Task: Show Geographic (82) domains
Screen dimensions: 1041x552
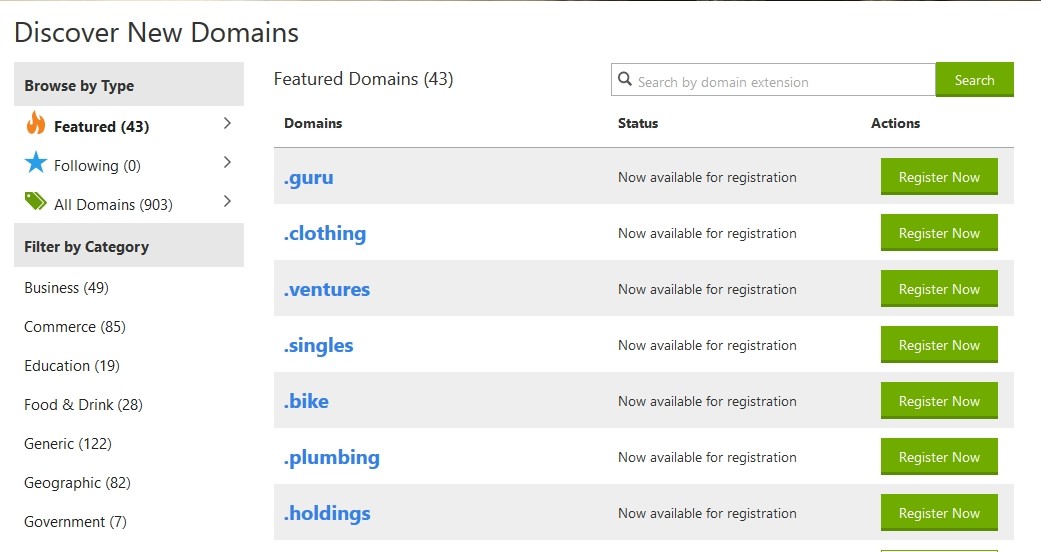Action: [x=77, y=483]
